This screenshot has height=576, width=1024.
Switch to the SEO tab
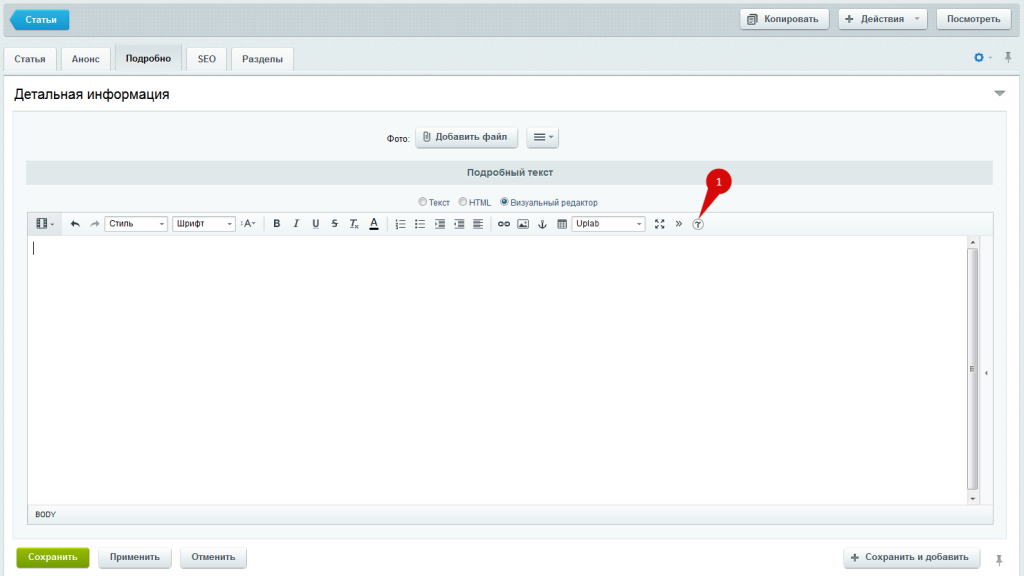[206, 59]
